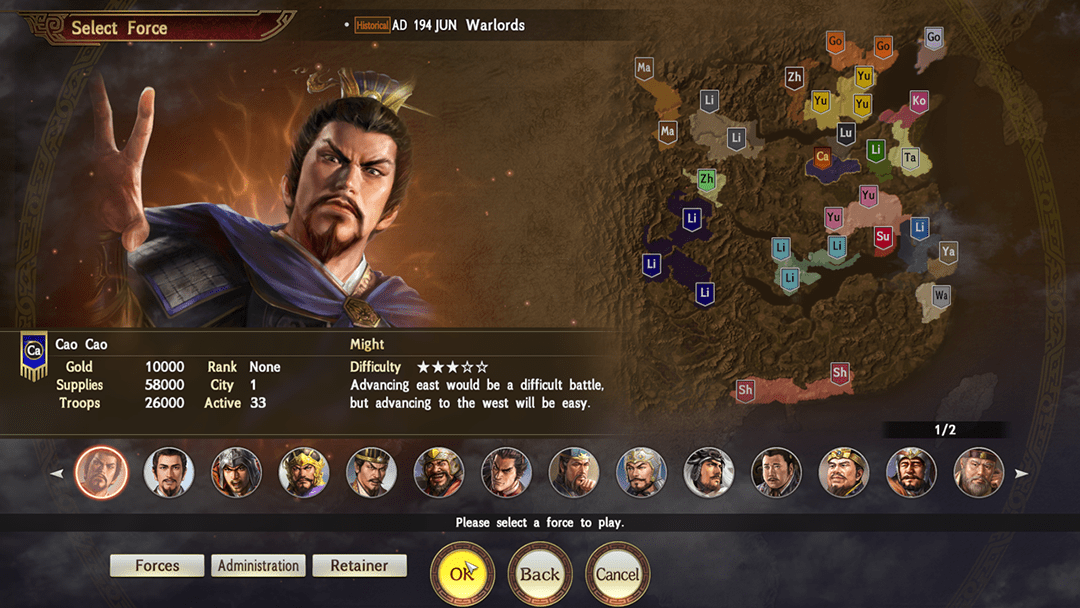Screen dimensions: 1080x608
Task: Click the green 'Zh' flag on map
Action: pyautogui.click(x=707, y=180)
